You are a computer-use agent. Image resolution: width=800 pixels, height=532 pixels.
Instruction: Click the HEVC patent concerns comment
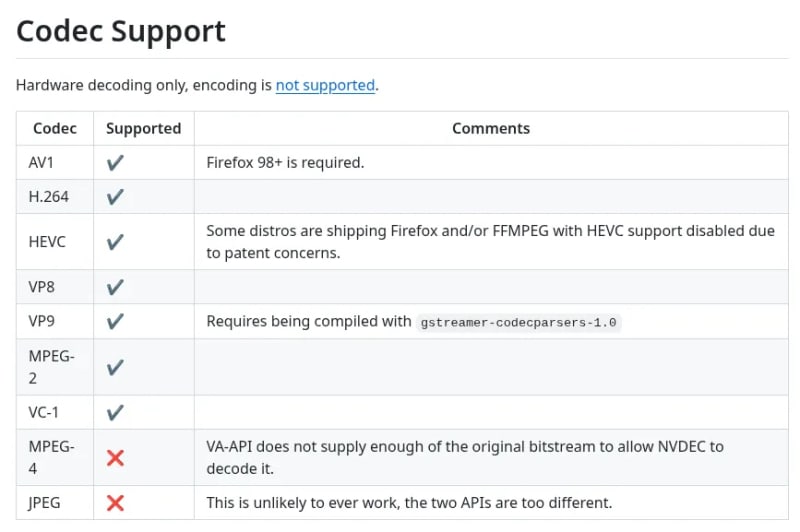(x=490, y=242)
